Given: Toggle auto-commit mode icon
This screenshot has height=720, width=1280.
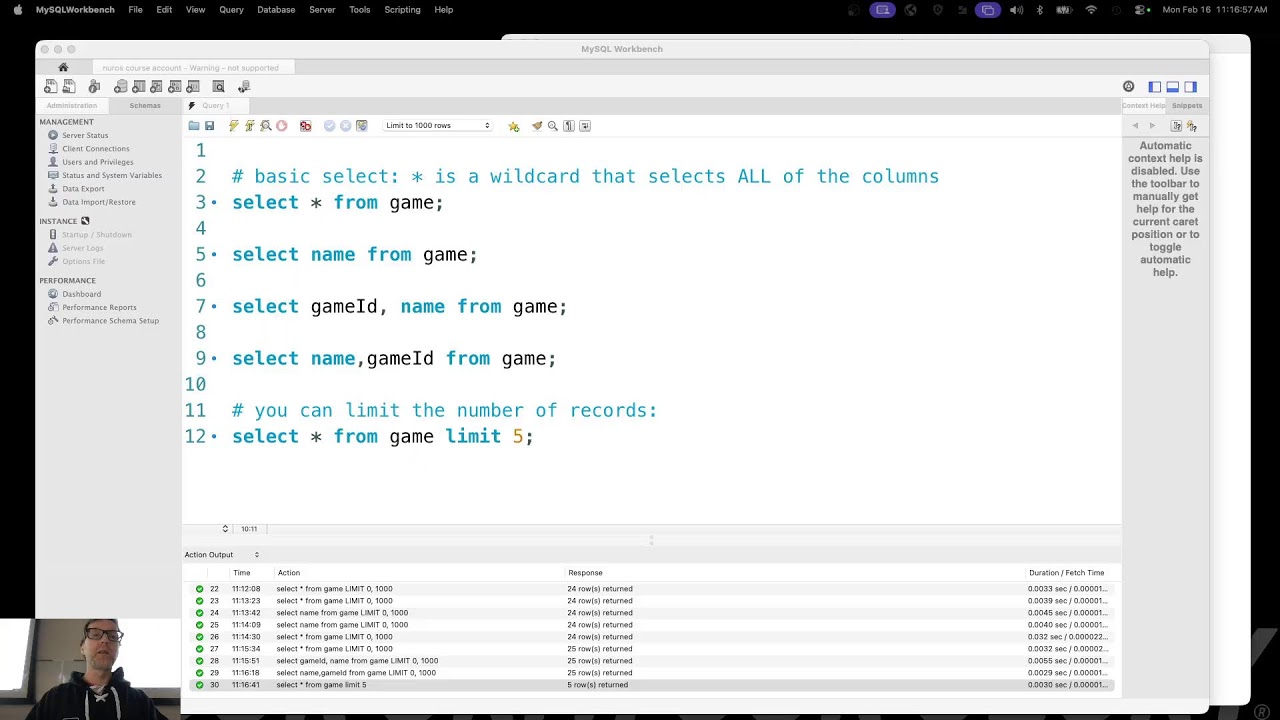Looking at the screenshot, I should point(361,126).
